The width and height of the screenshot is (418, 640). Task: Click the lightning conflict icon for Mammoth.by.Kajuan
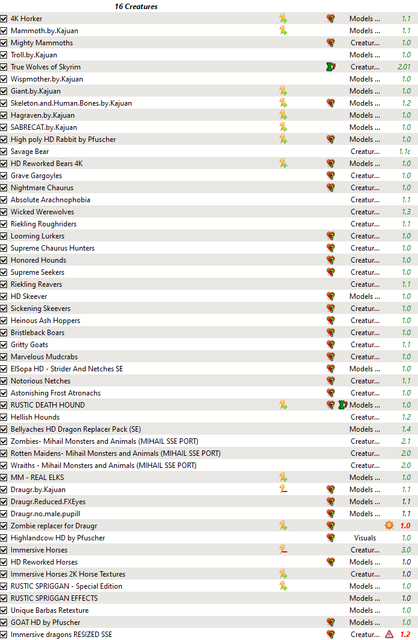[x=283, y=31]
